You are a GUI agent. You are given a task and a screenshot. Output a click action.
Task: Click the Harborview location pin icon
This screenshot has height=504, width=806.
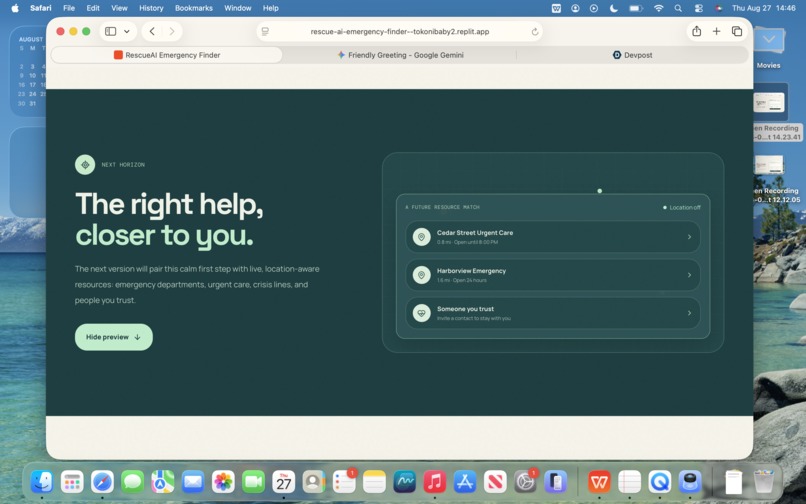(x=422, y=275)
